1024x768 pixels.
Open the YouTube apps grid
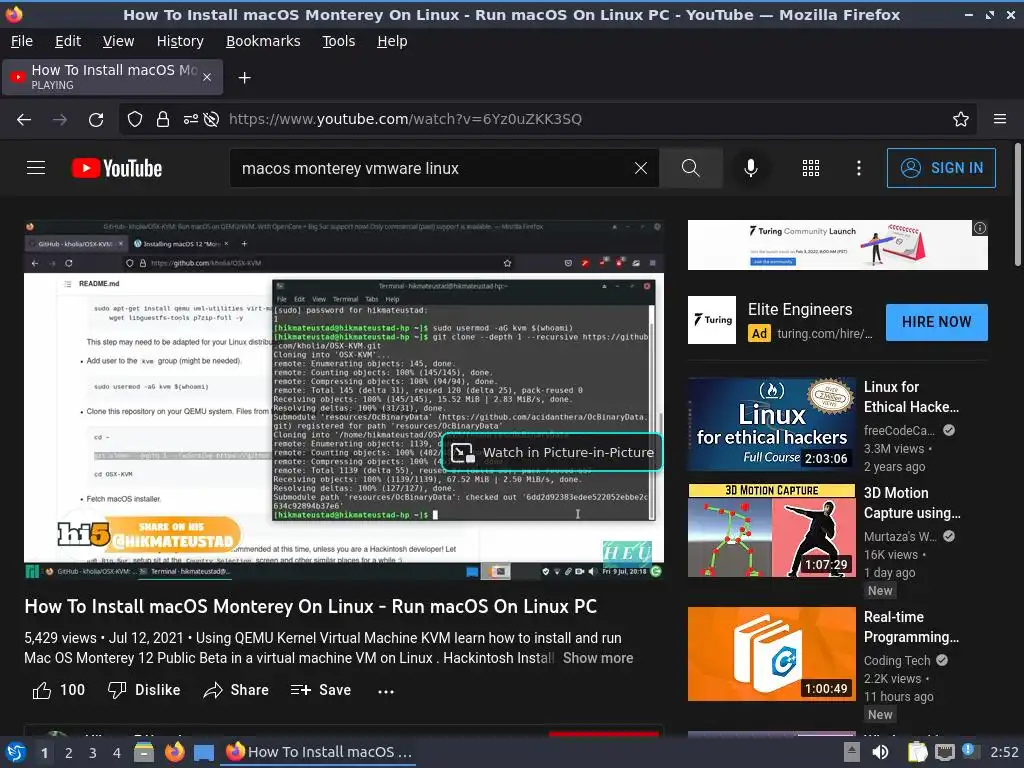coord(810,168)
